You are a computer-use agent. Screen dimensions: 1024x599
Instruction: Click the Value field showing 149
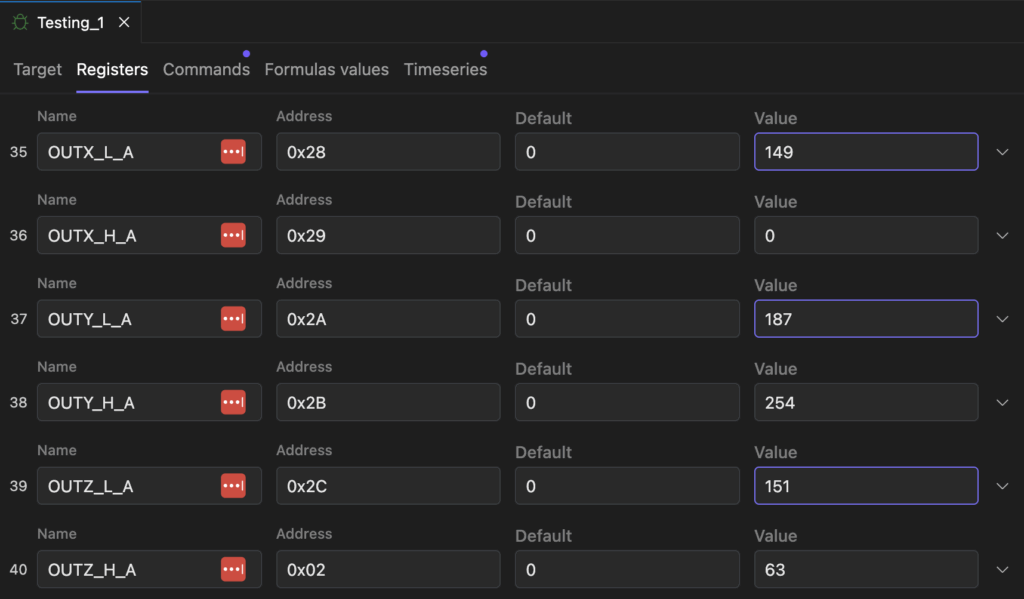865,152
